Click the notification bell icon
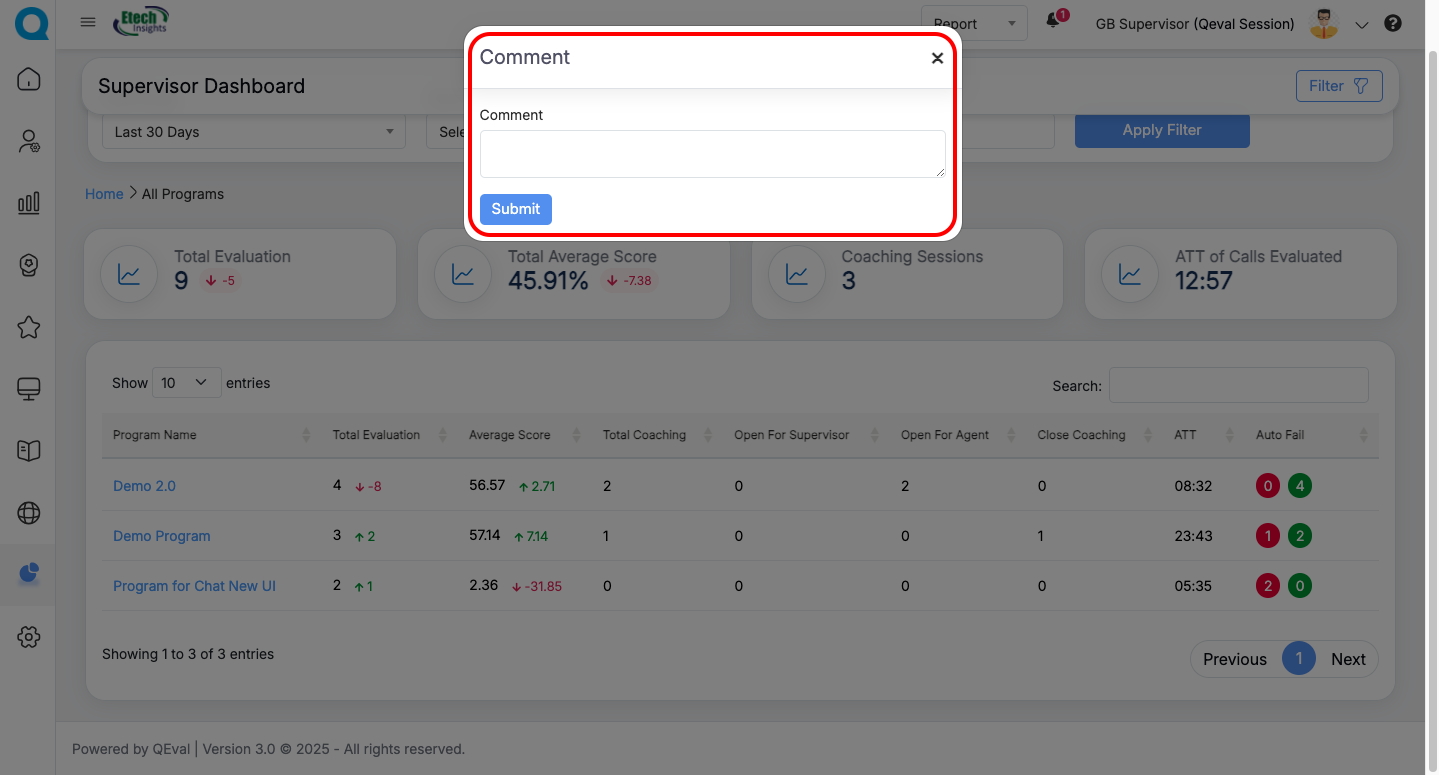The width and height of the screenshot is (1439, 775). [x=1053, y=22]
